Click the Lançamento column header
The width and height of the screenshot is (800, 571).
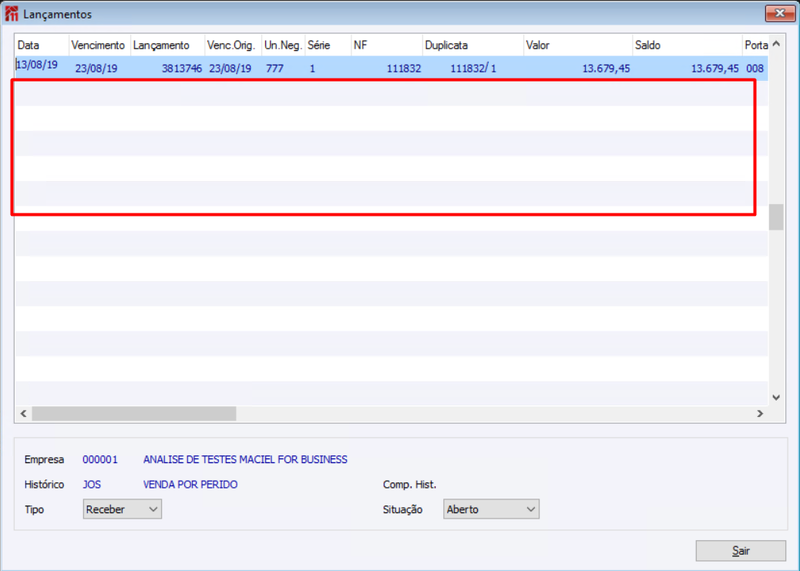coord(167,45)
